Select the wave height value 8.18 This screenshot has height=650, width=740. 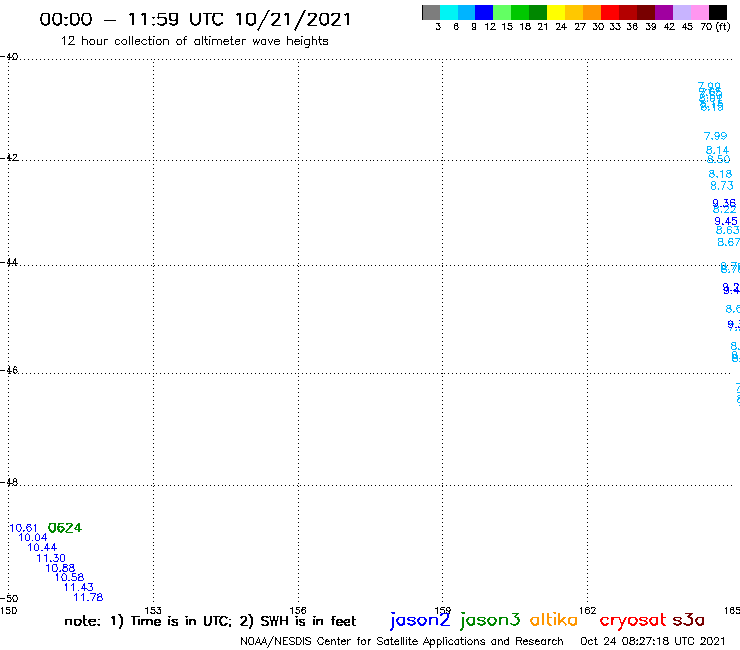coord(720,174)
